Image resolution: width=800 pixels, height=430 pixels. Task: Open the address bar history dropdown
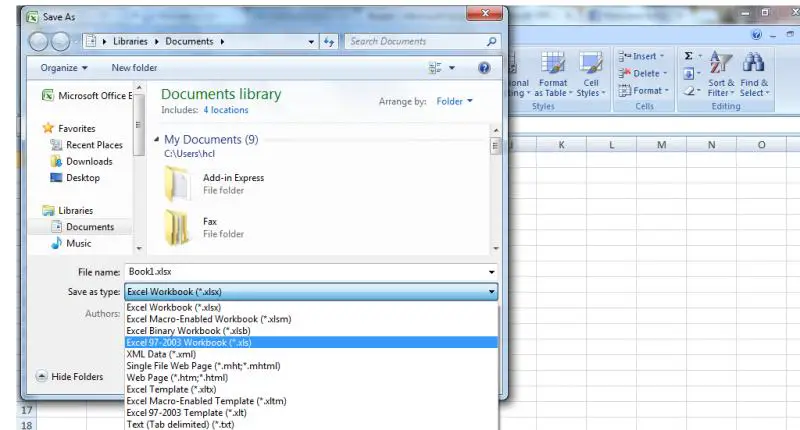[311, 42]
